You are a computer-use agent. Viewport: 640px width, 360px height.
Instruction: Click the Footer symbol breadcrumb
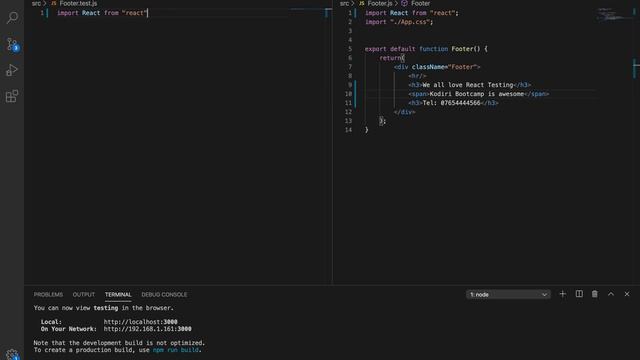tap(420, 3)
